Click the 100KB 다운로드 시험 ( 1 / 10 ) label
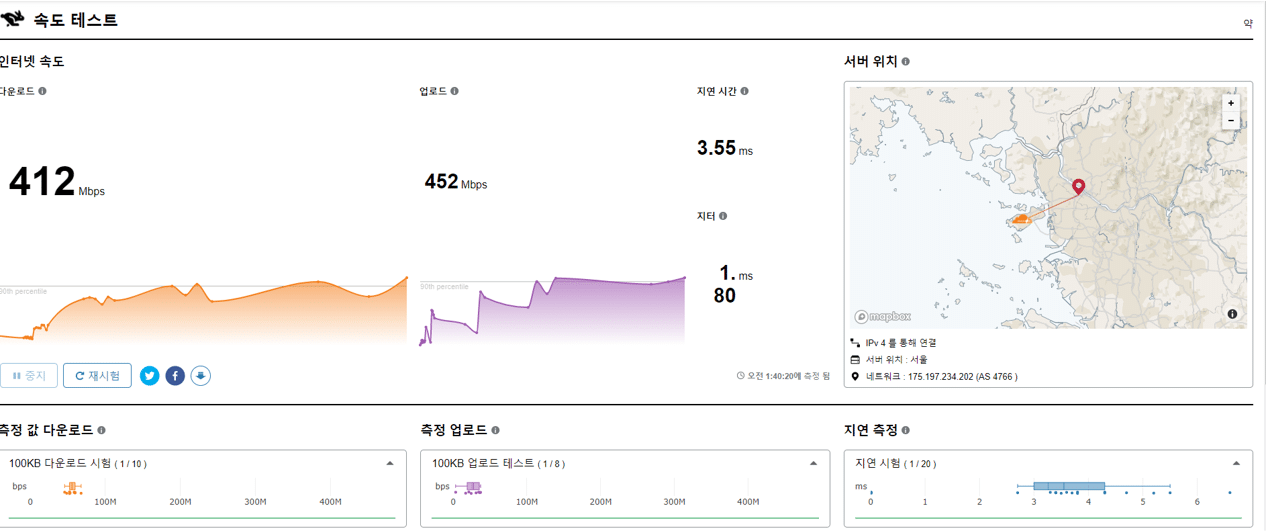The height and width of the screenshot is (531, 1266). (x=77, y=464)
